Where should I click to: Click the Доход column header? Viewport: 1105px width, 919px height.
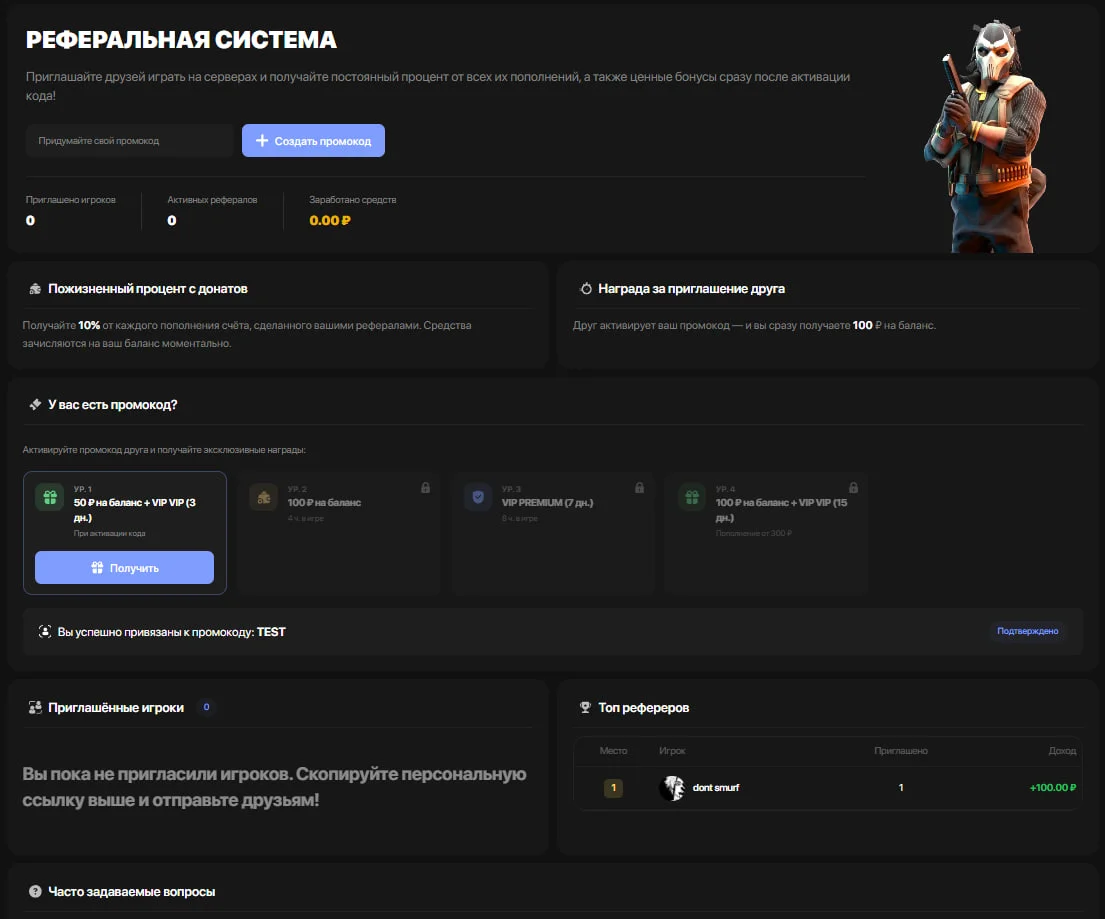(x=1062, y=751)
